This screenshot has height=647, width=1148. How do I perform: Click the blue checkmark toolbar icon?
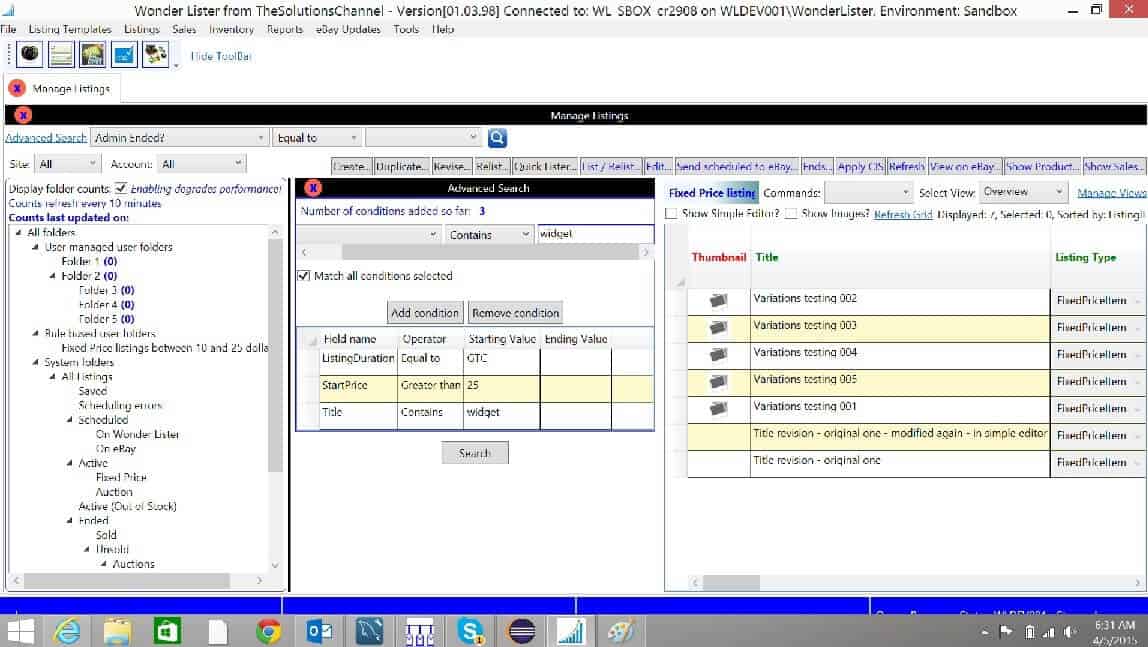point(124,56)
